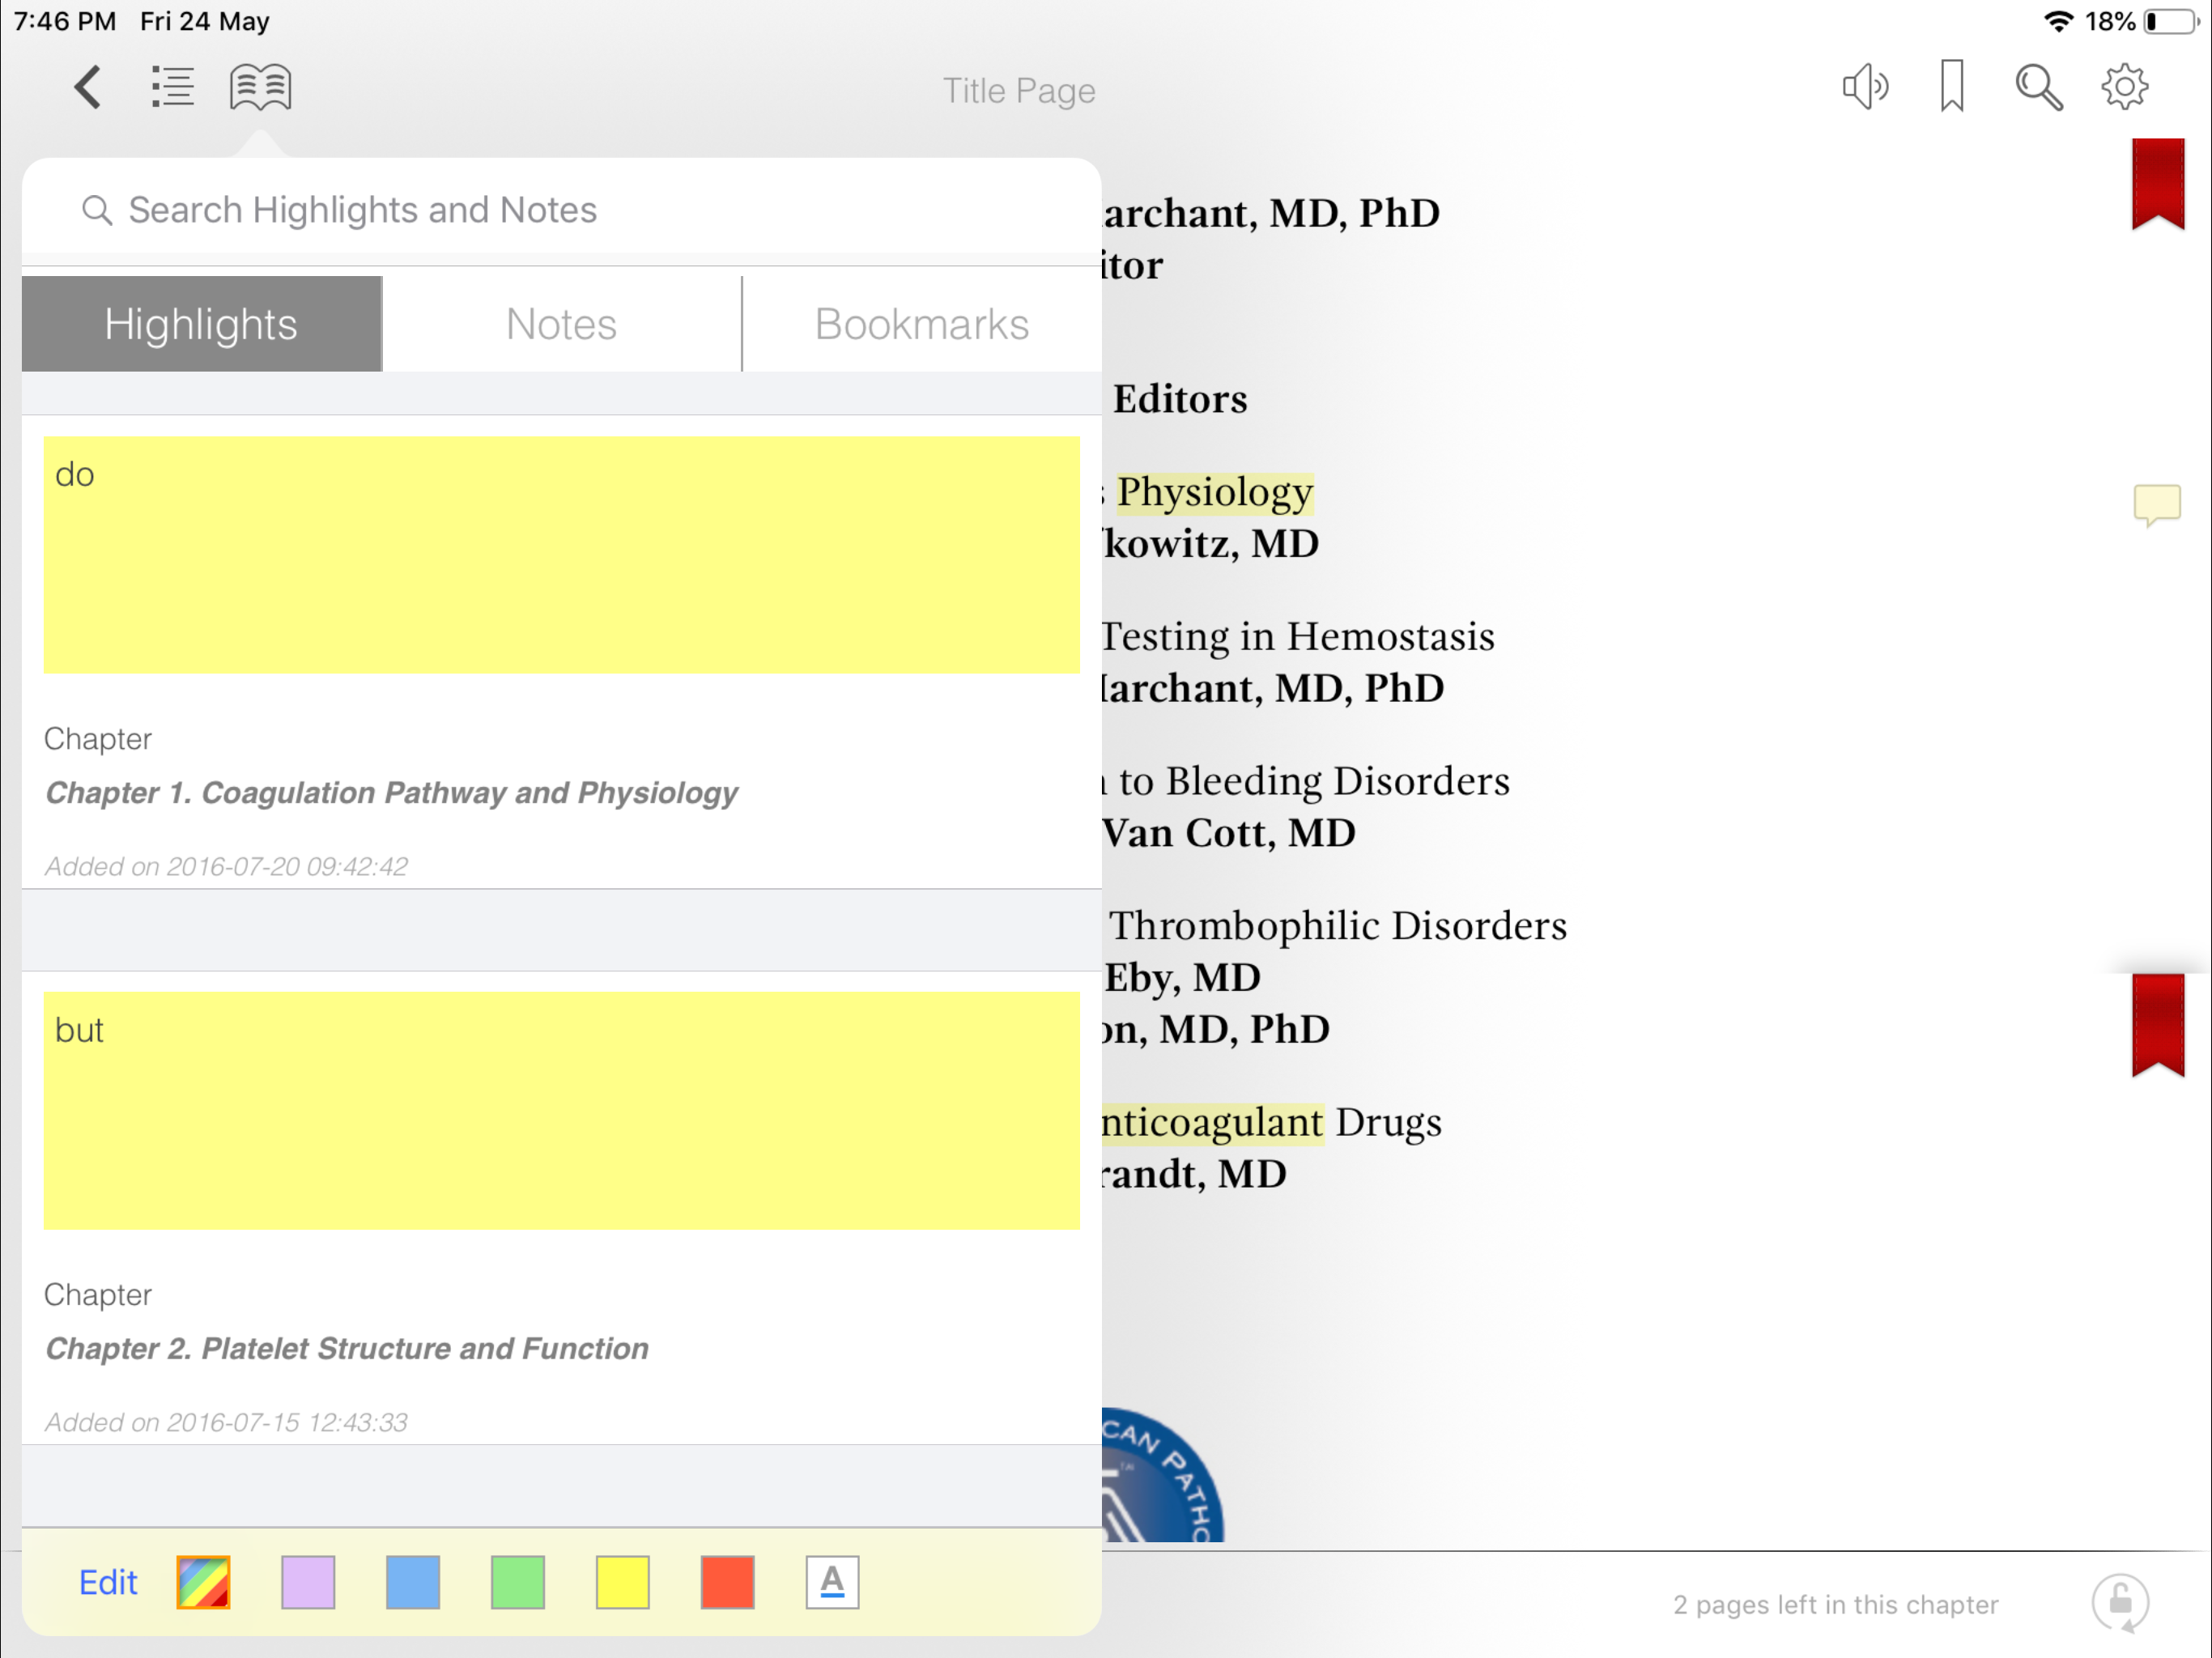Bookmark this page with the bookmark outline icon

coord(1951,88)
